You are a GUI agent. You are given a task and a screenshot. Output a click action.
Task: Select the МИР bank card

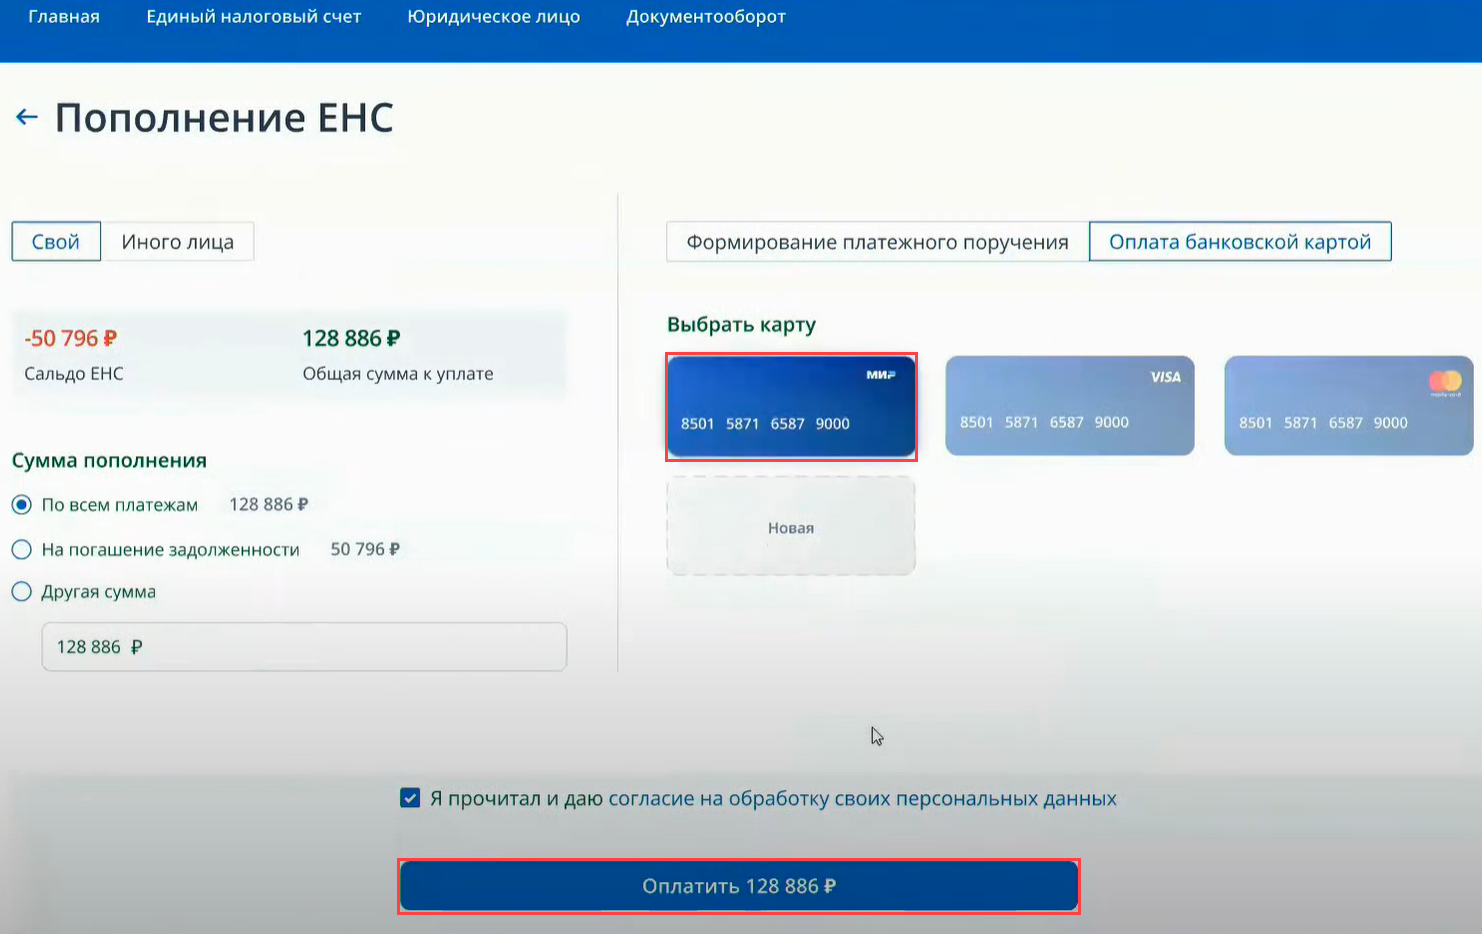click(790, 406)
